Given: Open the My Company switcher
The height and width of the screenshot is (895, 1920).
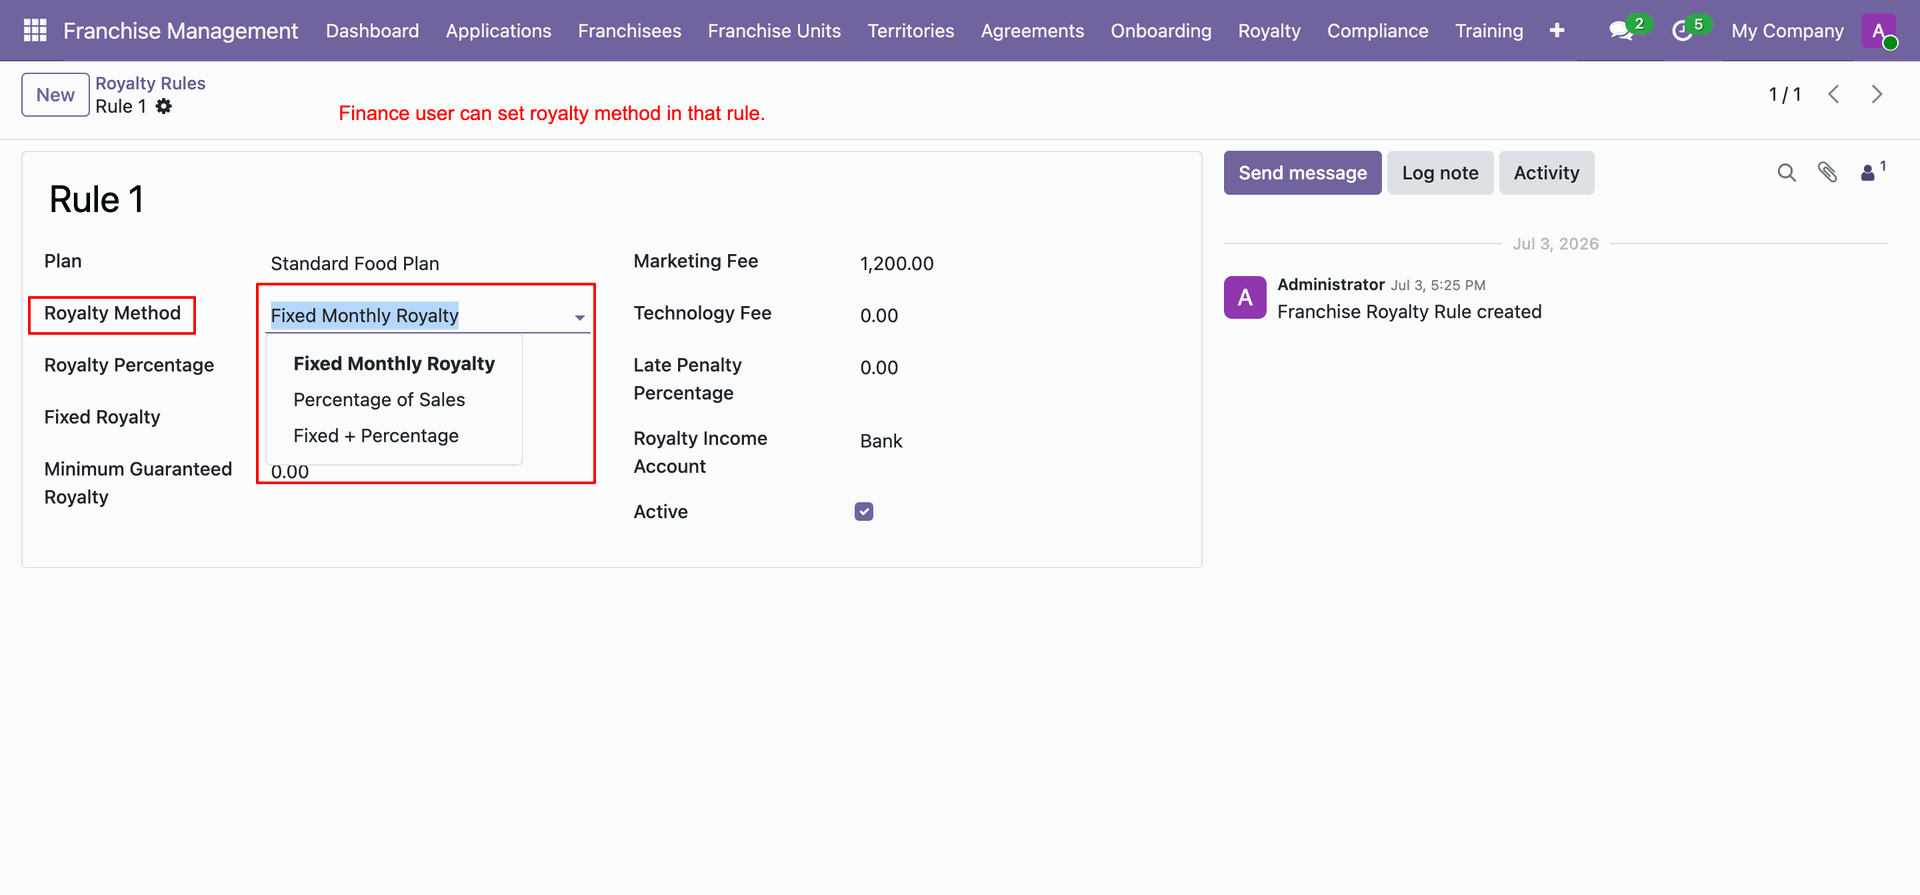Looking at the screenshot, I should 1787,31.
